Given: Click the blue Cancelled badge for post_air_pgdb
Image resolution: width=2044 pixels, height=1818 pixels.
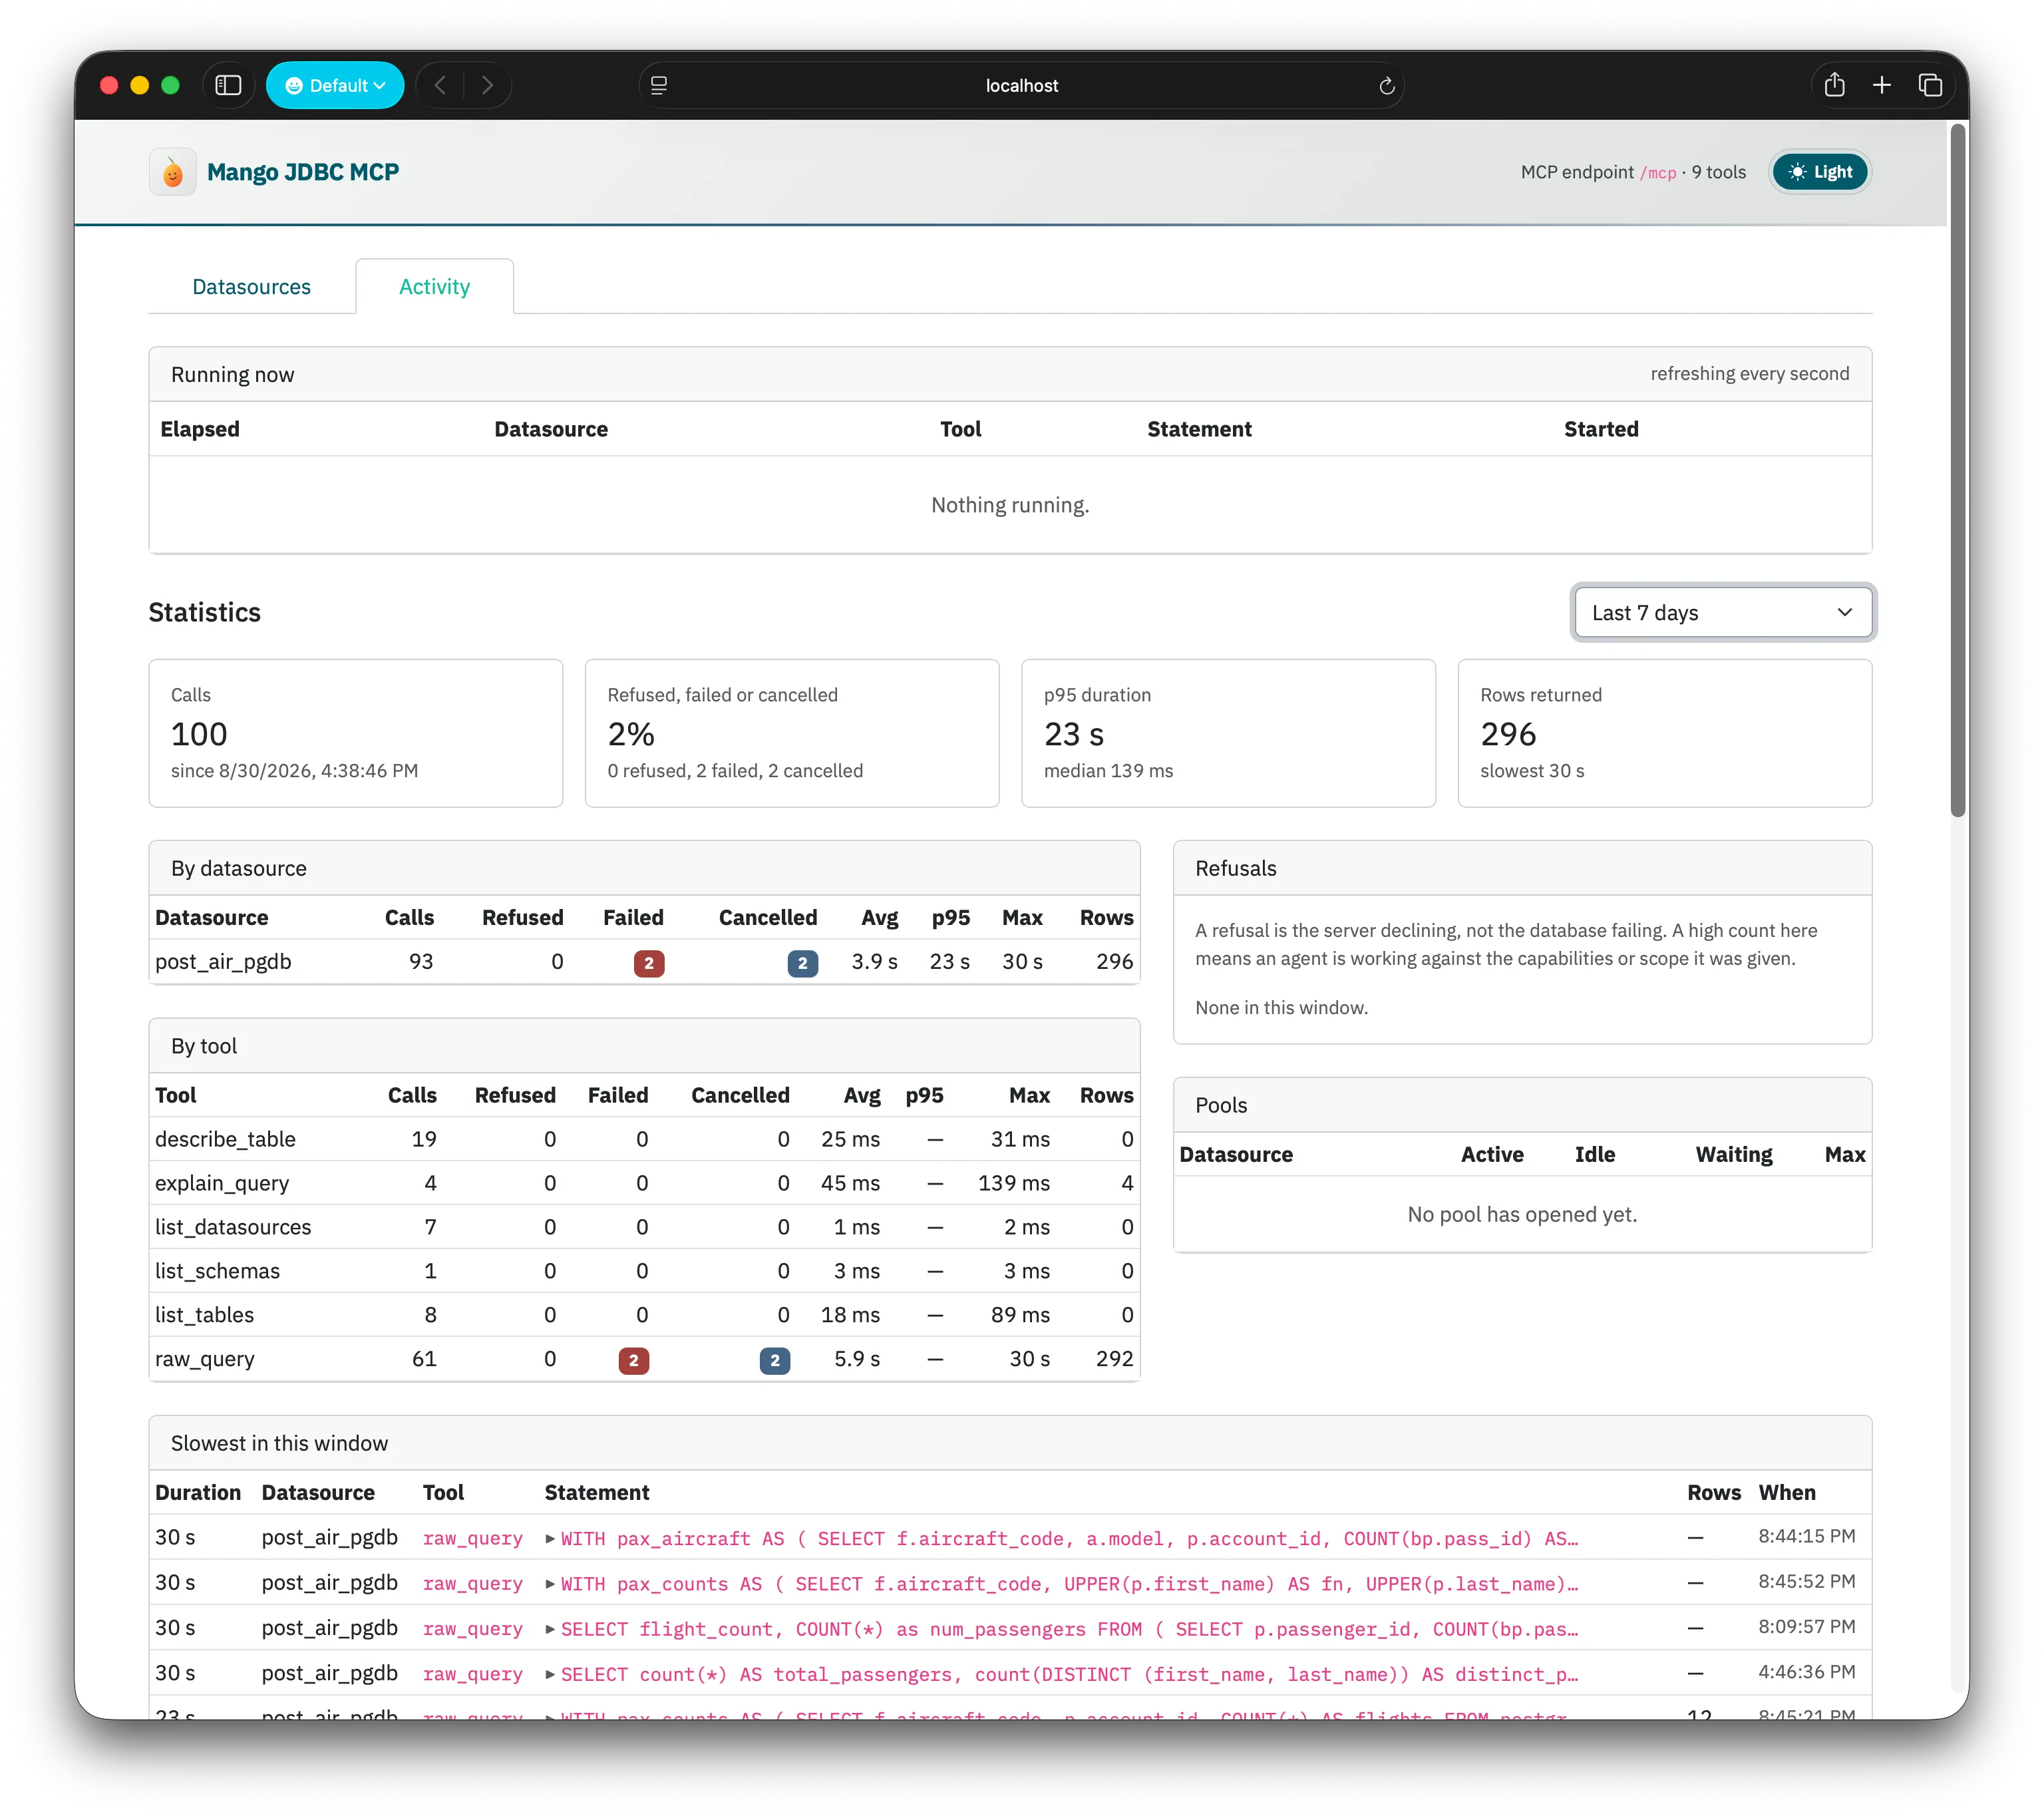Looking at the screenshot, I should pos(802,963).
